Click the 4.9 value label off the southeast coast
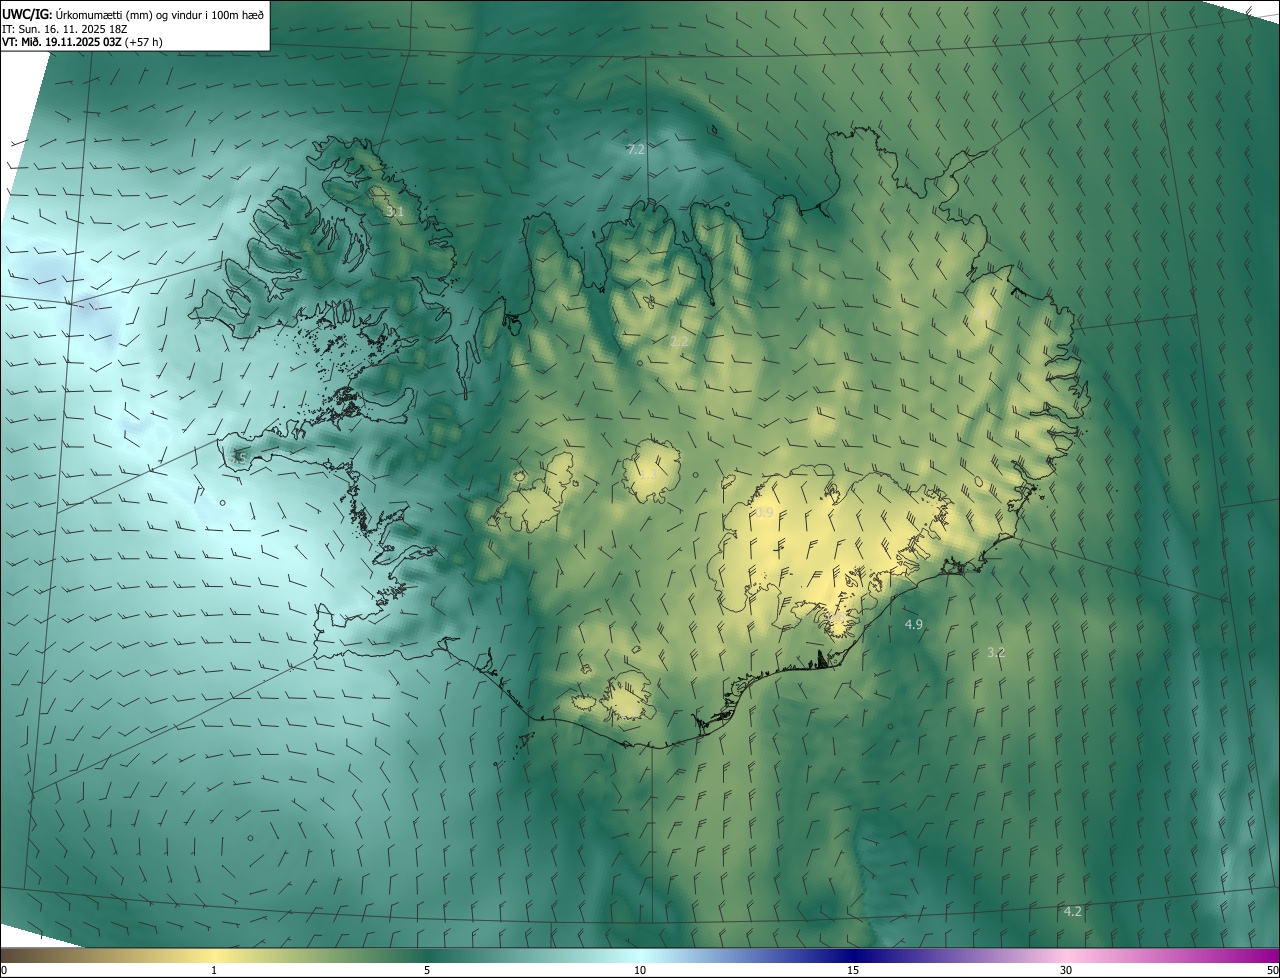1280x978 pixels. pyautogui.click(x=913, y=624)
